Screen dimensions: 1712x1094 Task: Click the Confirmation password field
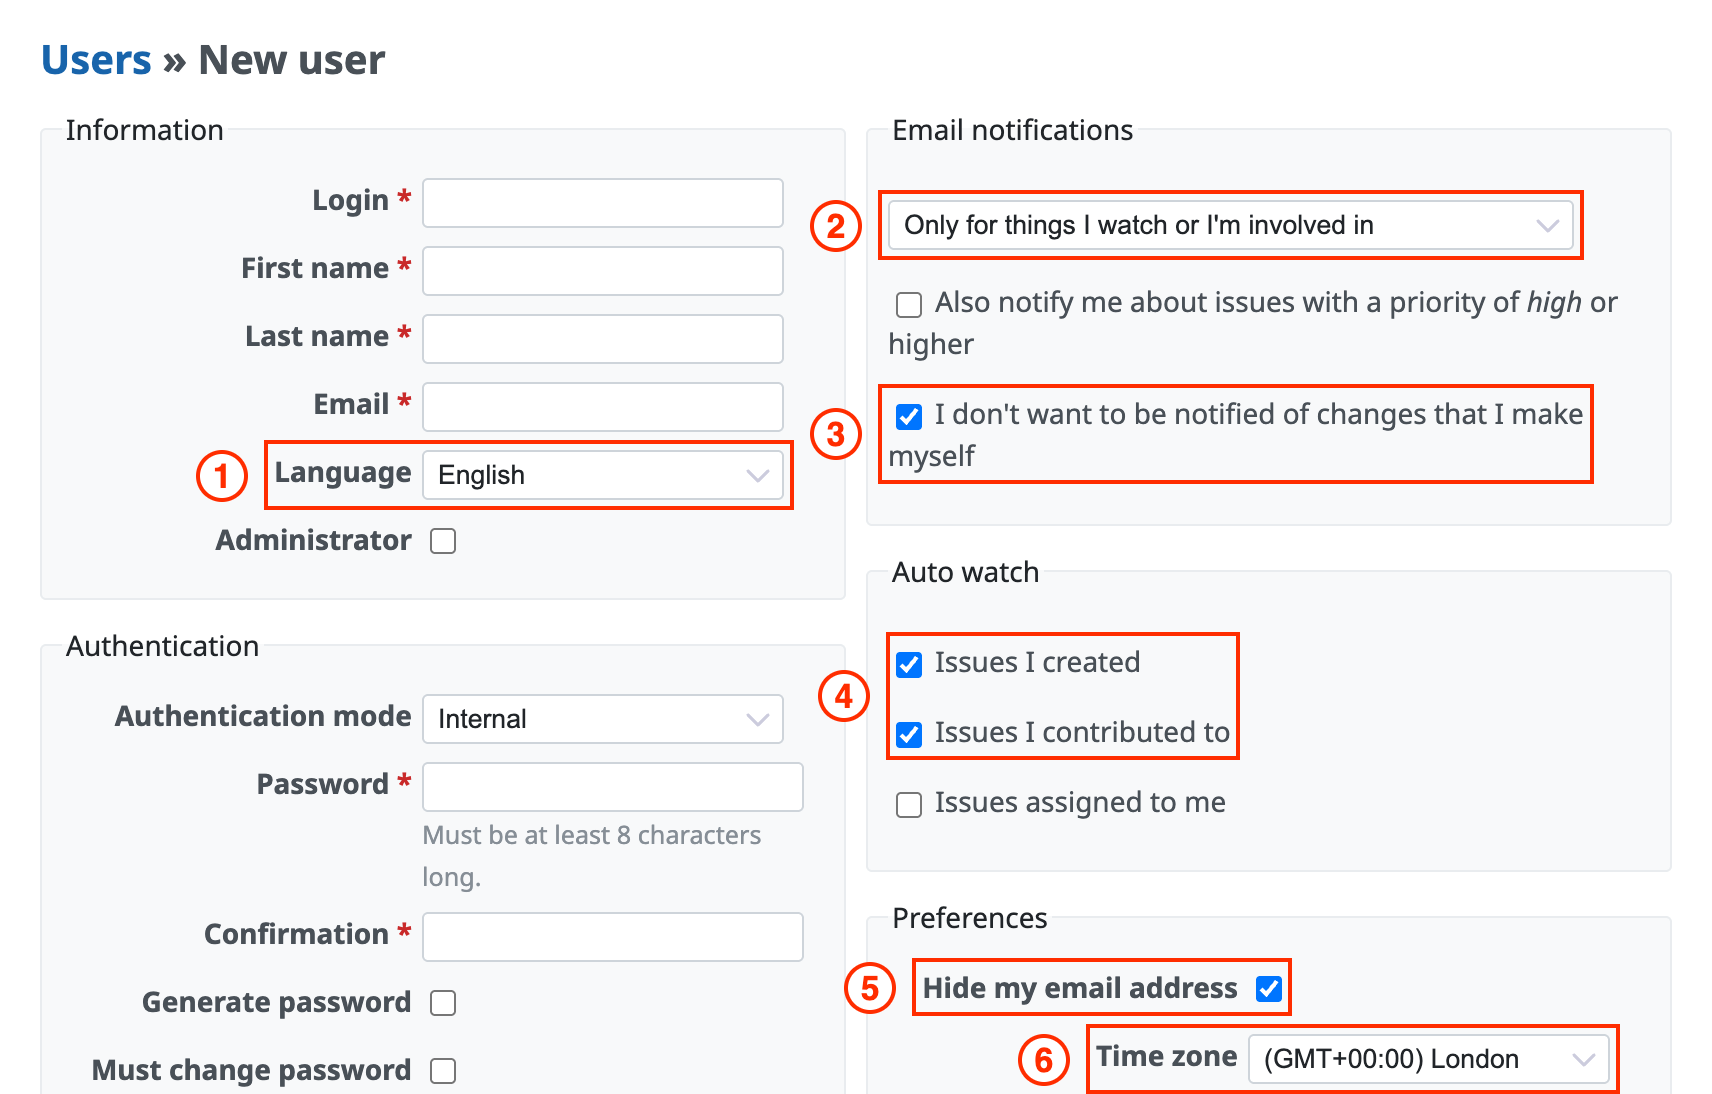pyautogui.click(x=613, y=937)
